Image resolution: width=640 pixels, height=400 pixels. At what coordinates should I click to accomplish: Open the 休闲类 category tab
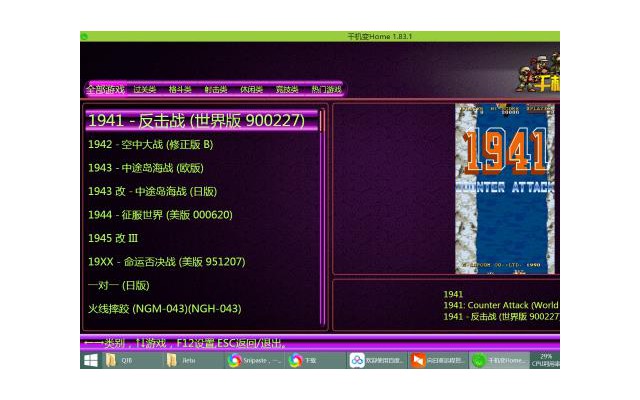[x=251, y=90]
